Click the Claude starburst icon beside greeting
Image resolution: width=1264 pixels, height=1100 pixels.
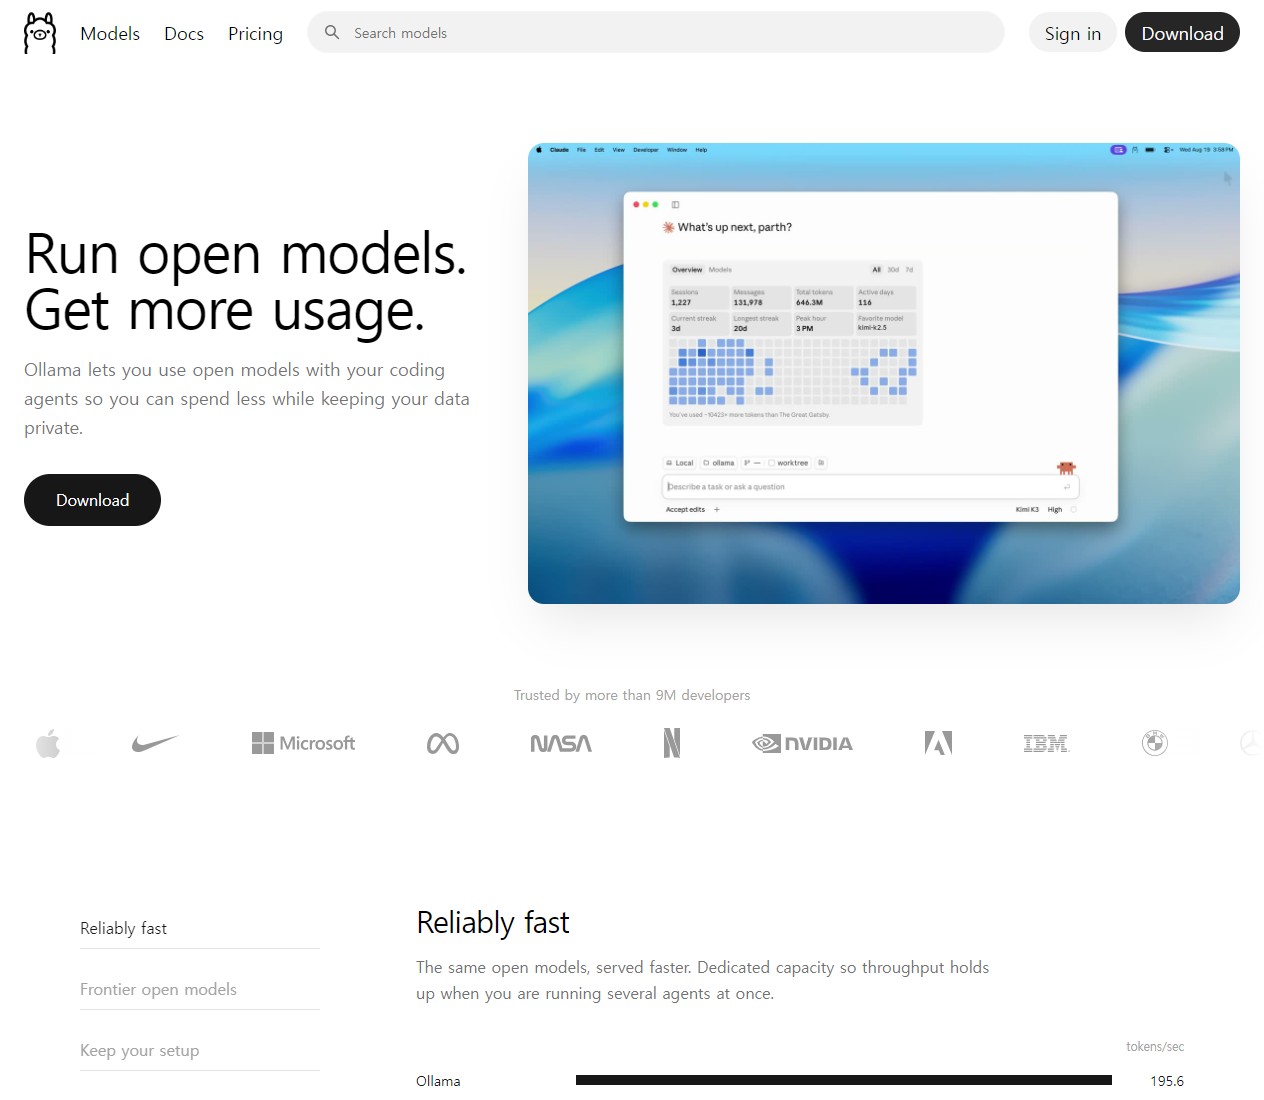[668, 227]
